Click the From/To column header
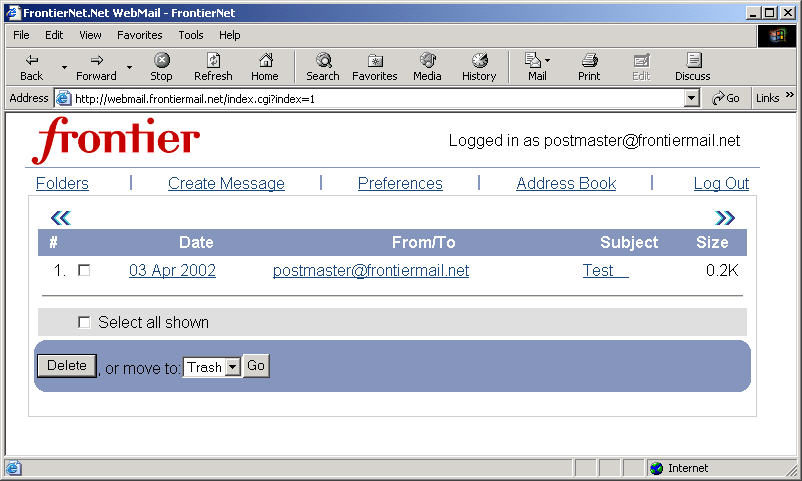The image size is (802, 481). (424, 243)
